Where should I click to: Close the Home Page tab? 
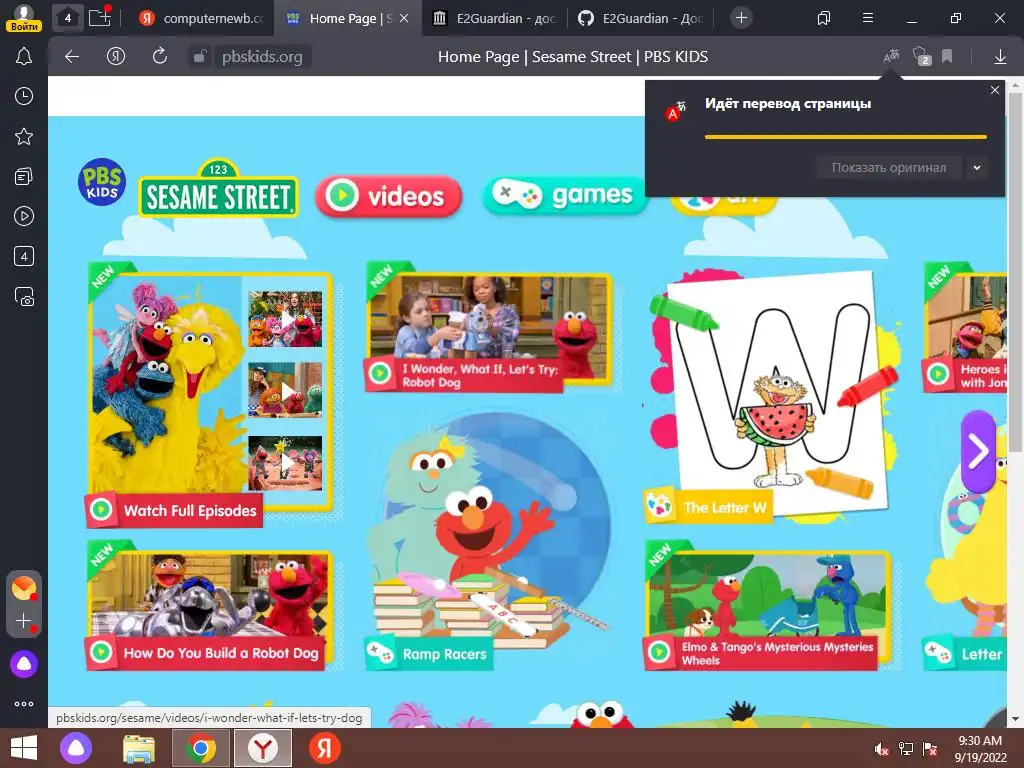pos(404,18)
